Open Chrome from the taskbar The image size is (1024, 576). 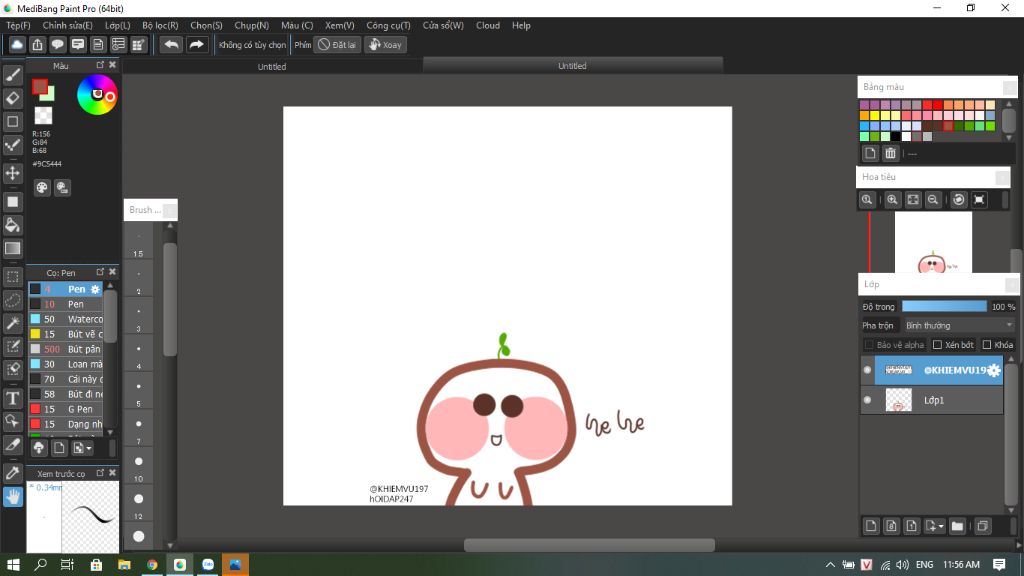coord(152,565)
